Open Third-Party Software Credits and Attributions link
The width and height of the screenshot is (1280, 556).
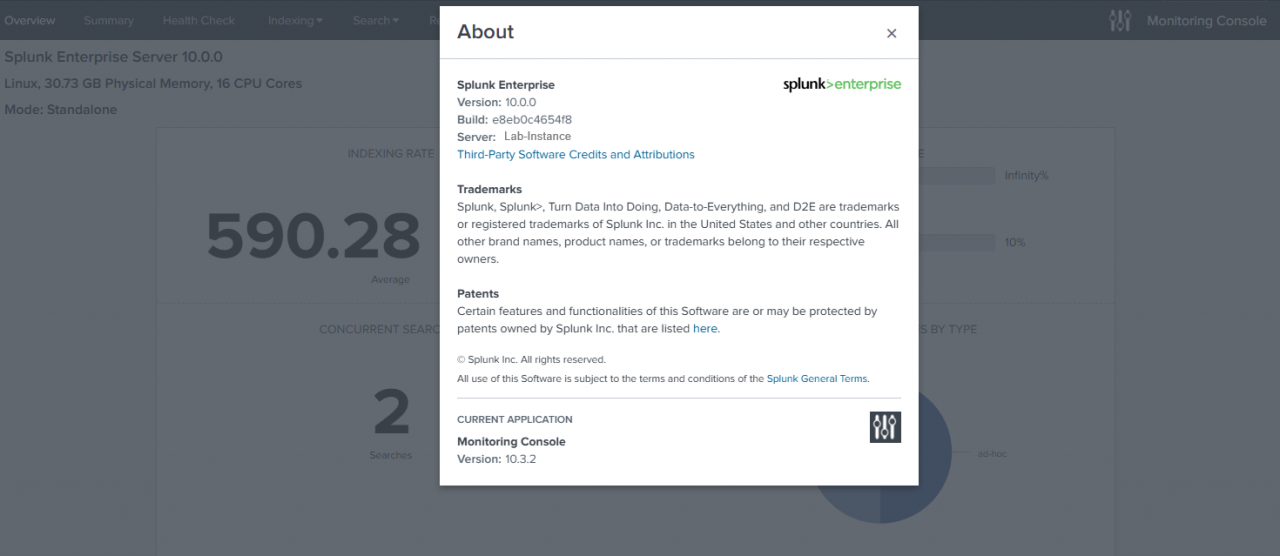click(x=575, y=154)
